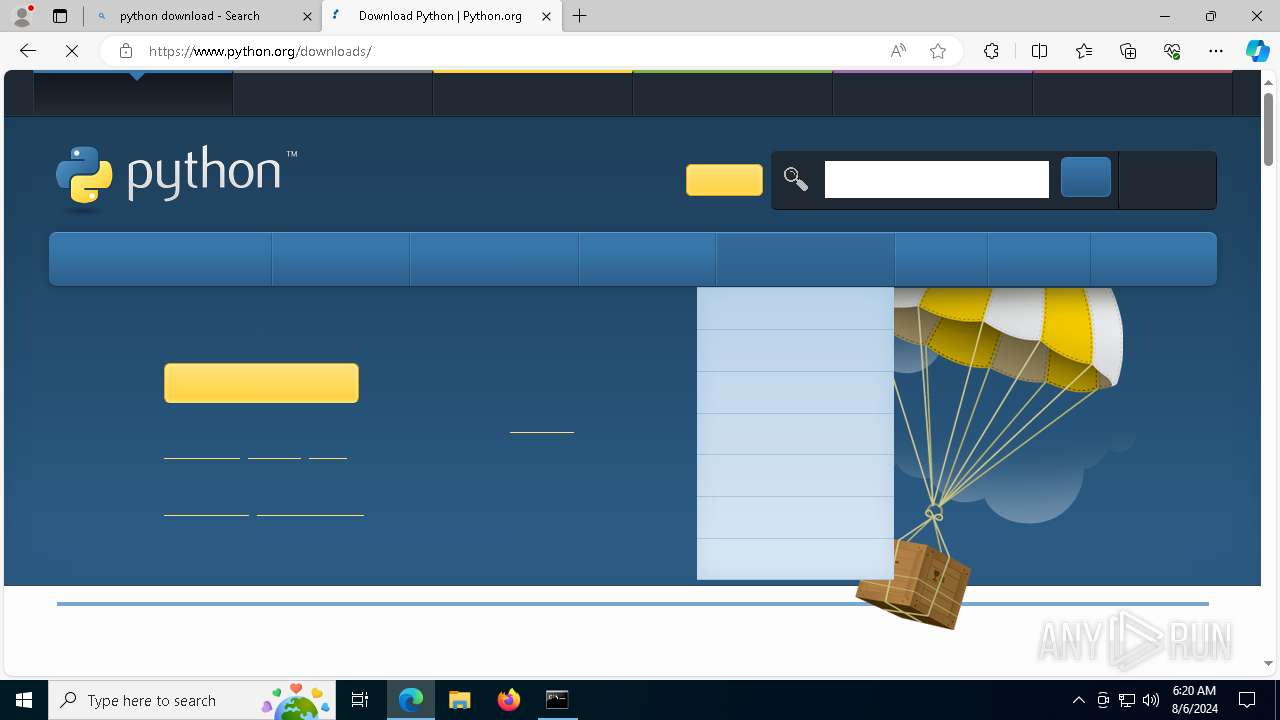Click the large yellow download button
This screenshot has height=720, width=1280.
pos(261,383)
